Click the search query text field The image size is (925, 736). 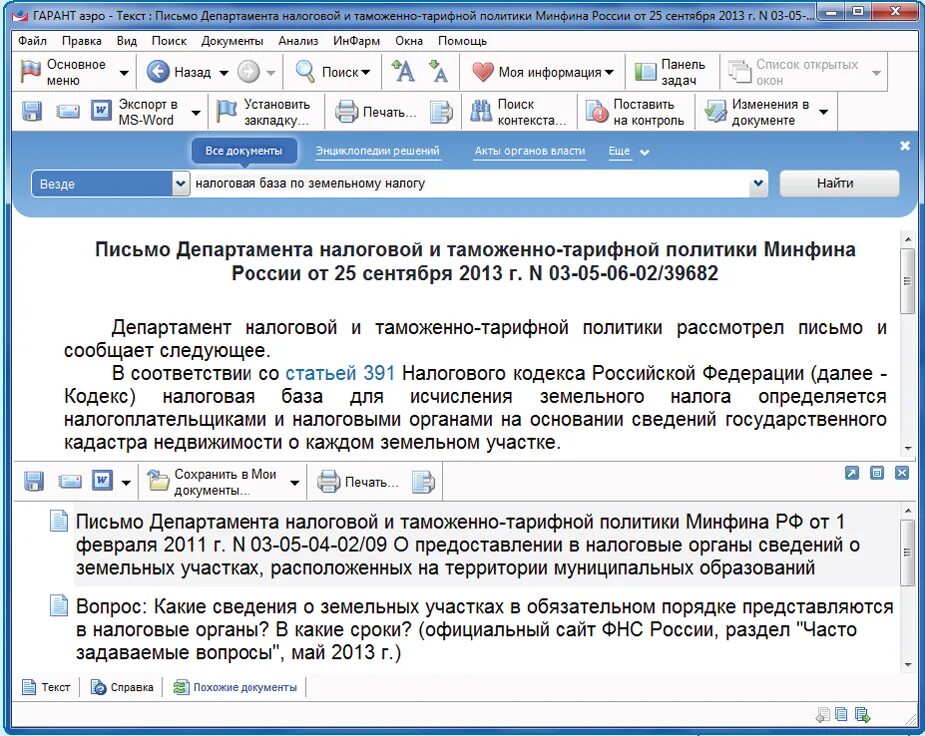point(470,183)
